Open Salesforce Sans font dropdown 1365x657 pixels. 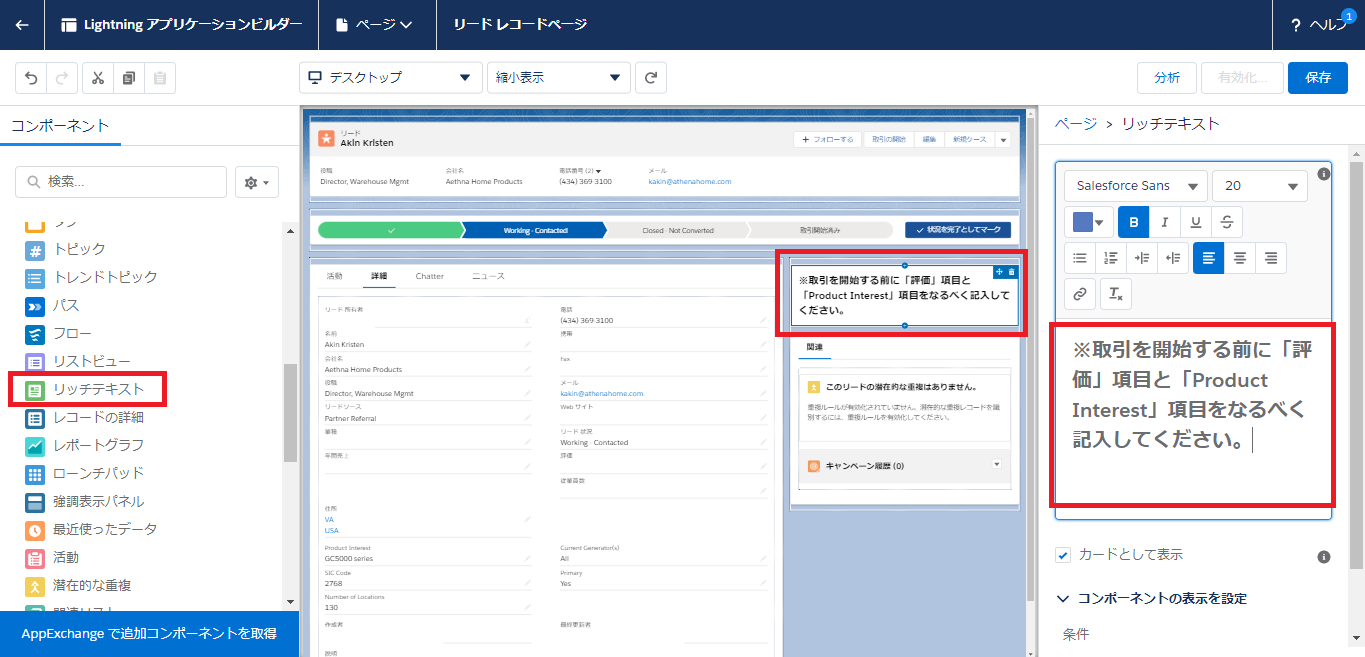coord(1136,186)
